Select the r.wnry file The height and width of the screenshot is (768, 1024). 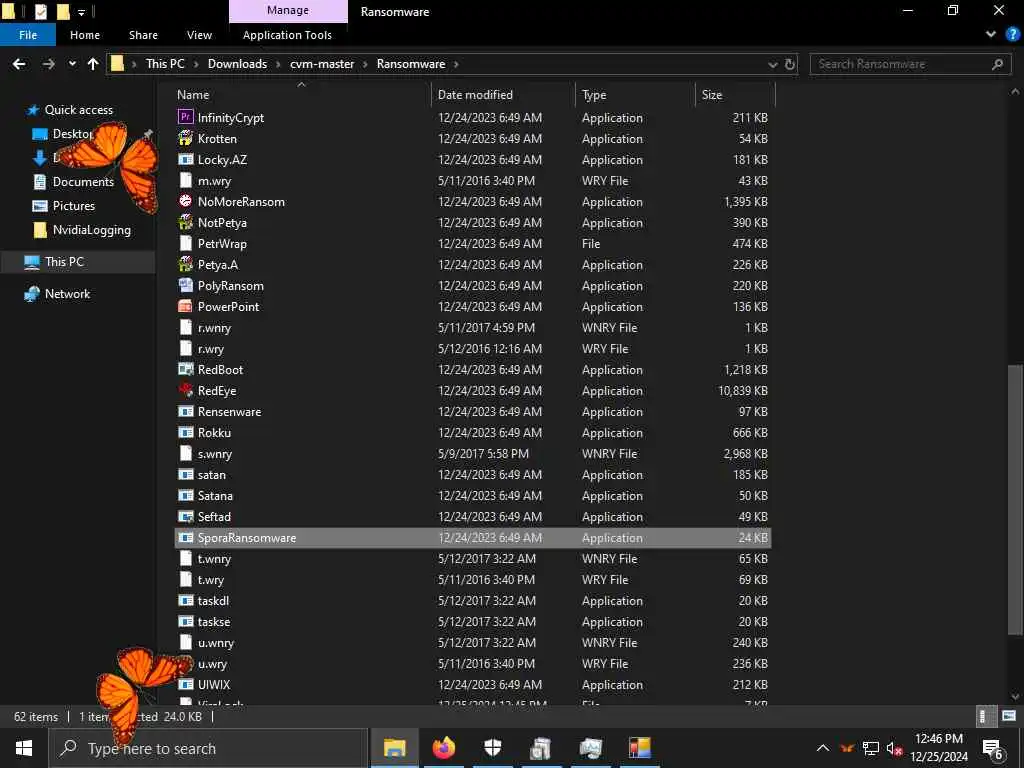tap(473, 327)
